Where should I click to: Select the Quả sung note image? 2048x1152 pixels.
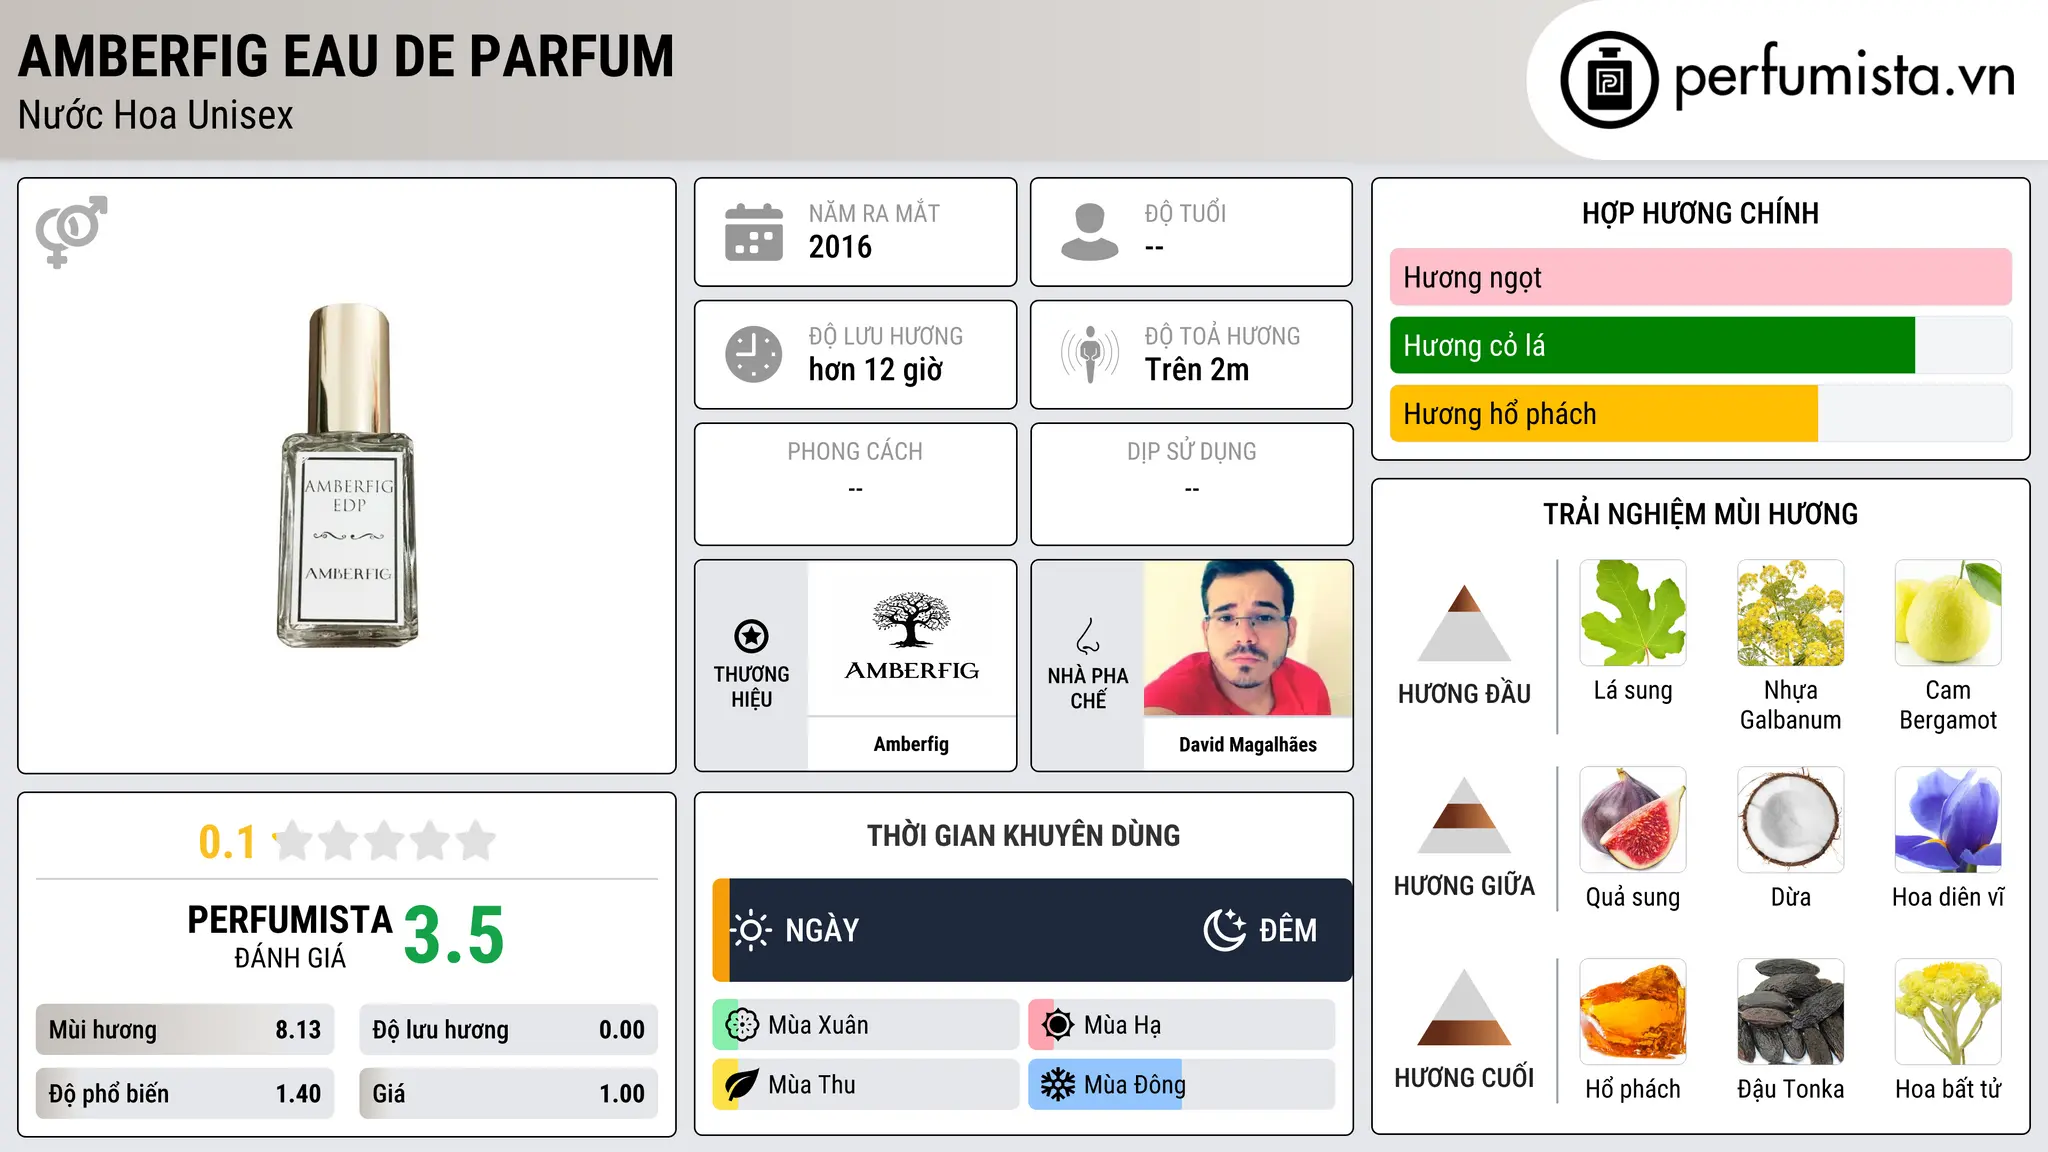click(x=1633, y=820)
